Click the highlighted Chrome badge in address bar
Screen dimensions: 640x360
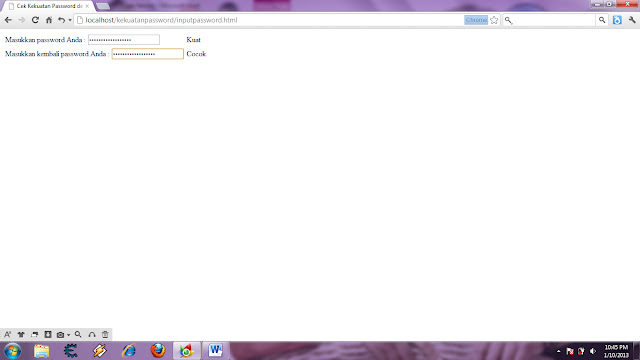tap(476, 20)
